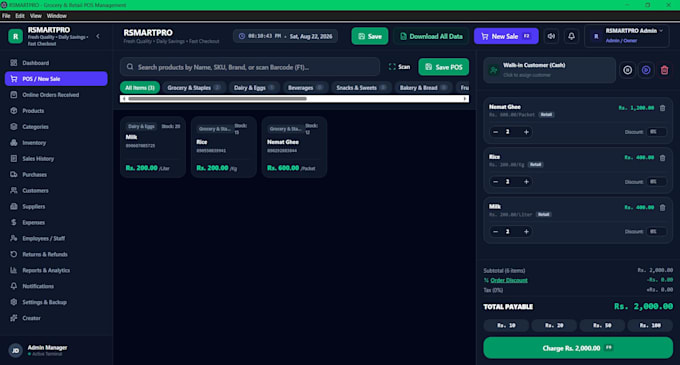Image resolution: width=680 pixels, height=365 pixels.
Task: Open the Order Discount link
Action: (x=509, y=280)
